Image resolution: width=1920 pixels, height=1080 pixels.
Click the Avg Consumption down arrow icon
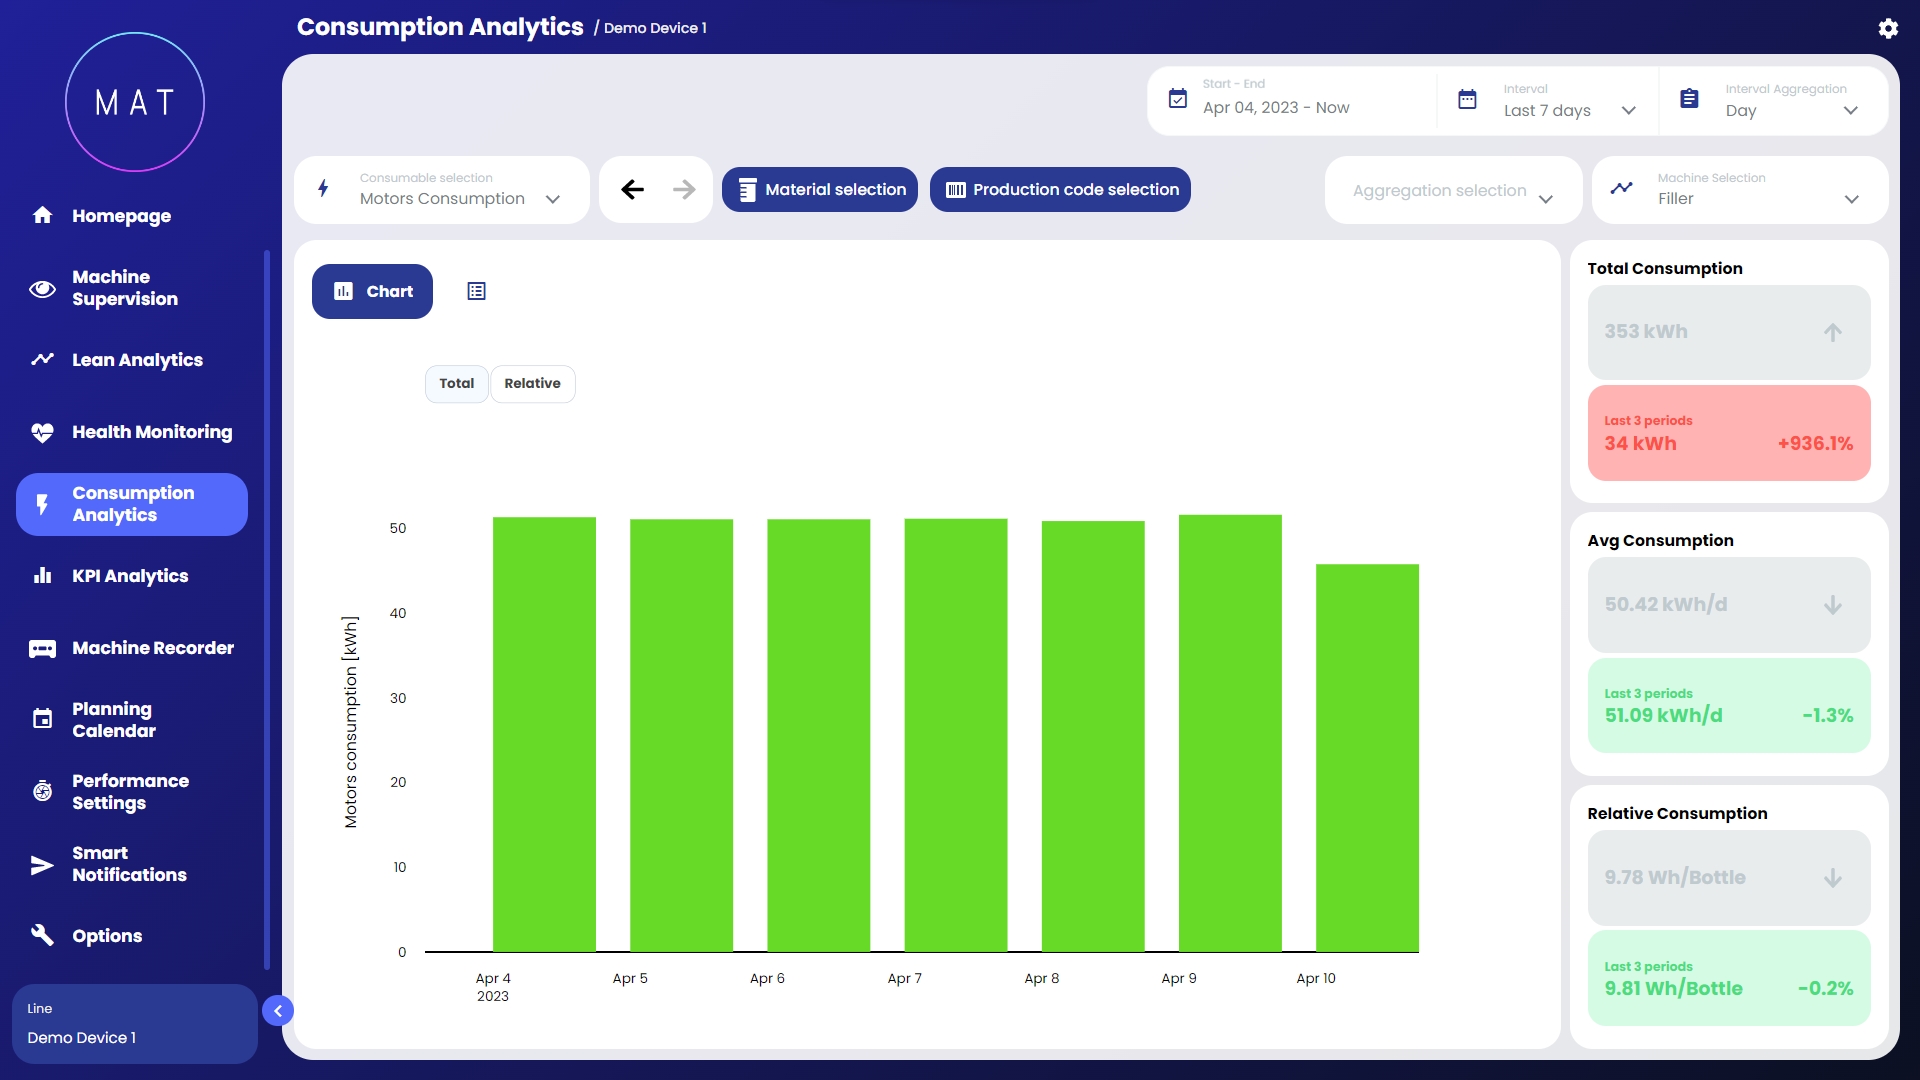1832,605
